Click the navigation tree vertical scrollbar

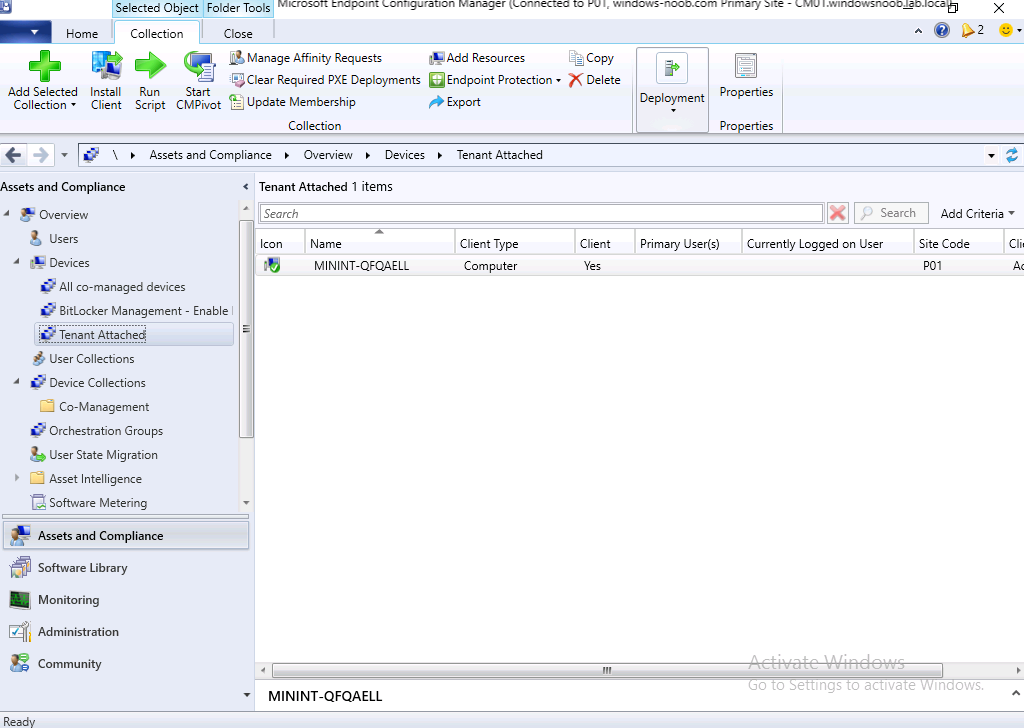(246, 328)
